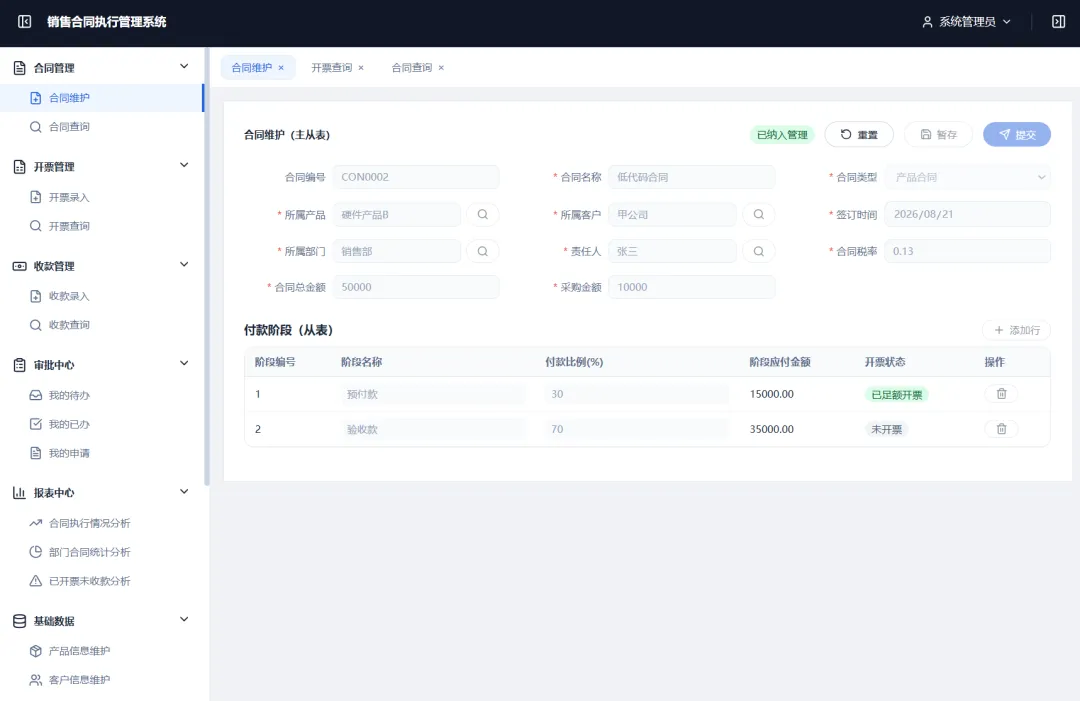Click the 重置 button

coord(859,134)
